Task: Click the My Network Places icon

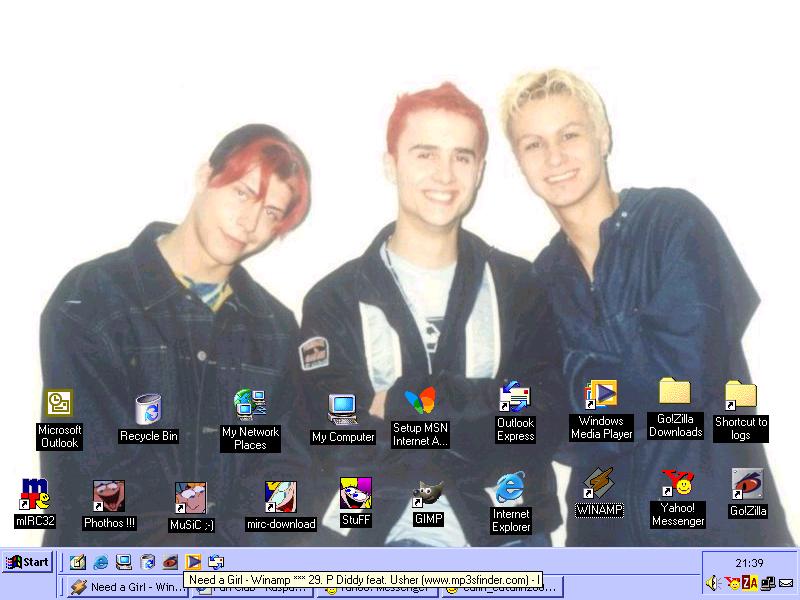Action: coord(249,405)
